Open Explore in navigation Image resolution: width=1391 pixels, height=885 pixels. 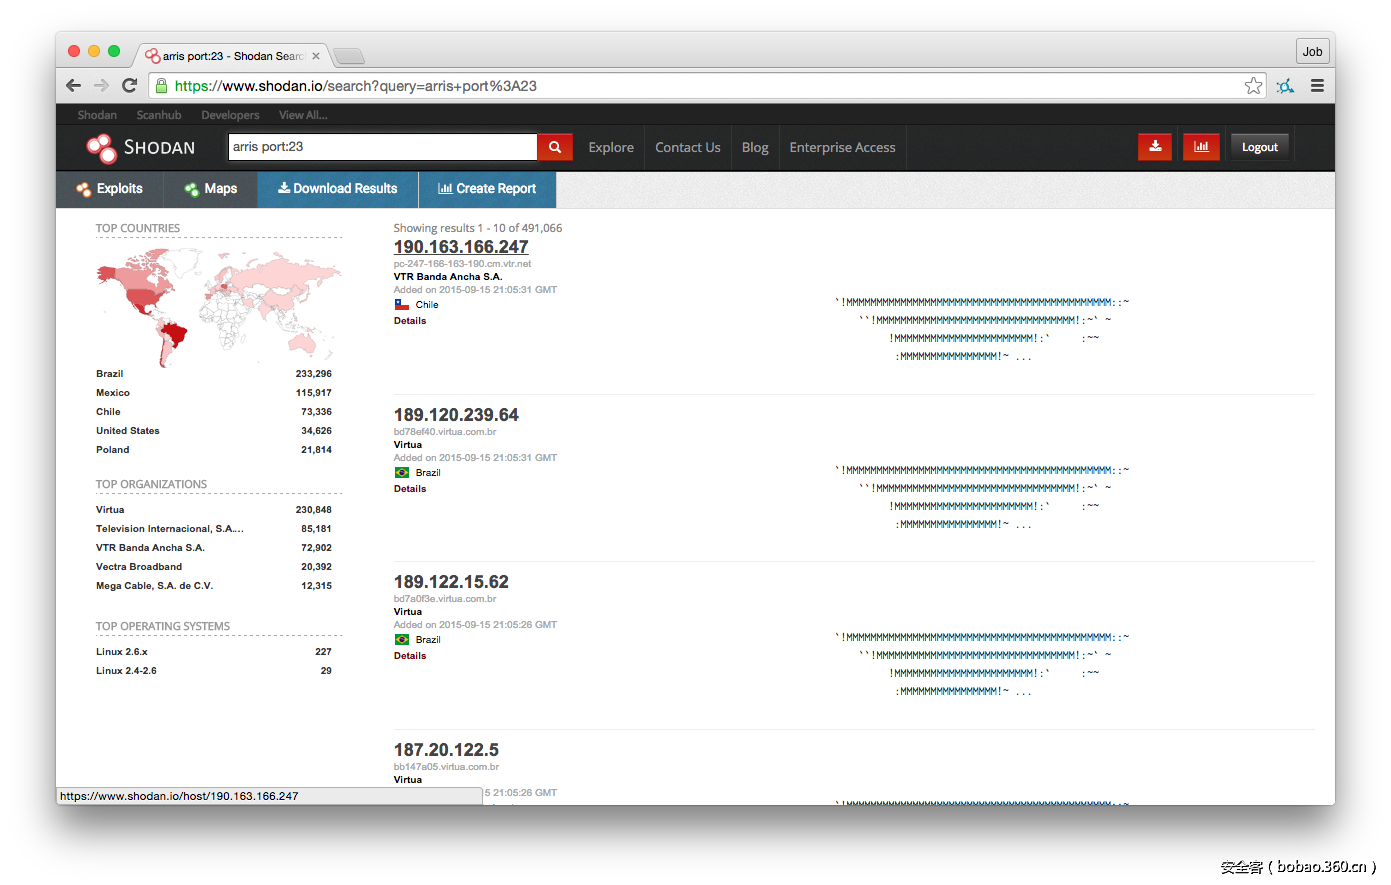(x=611, y=147)
